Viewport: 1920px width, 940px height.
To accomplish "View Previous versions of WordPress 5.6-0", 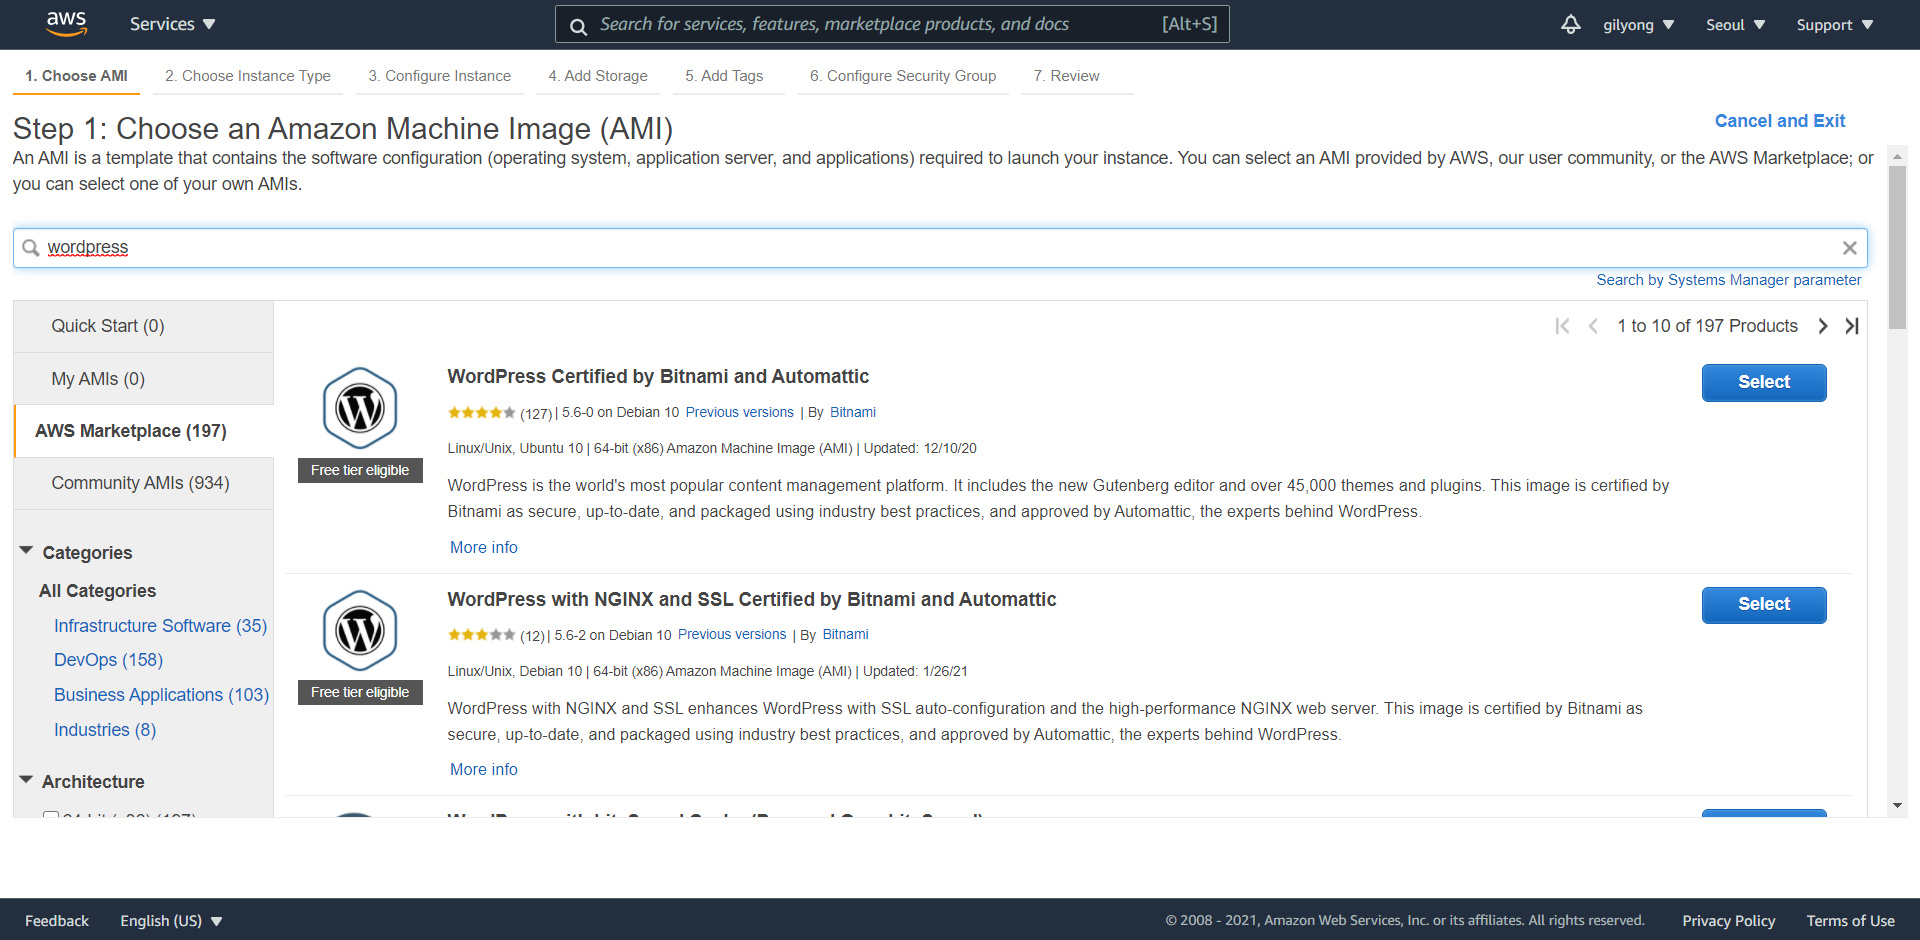I will click(739, 412).
